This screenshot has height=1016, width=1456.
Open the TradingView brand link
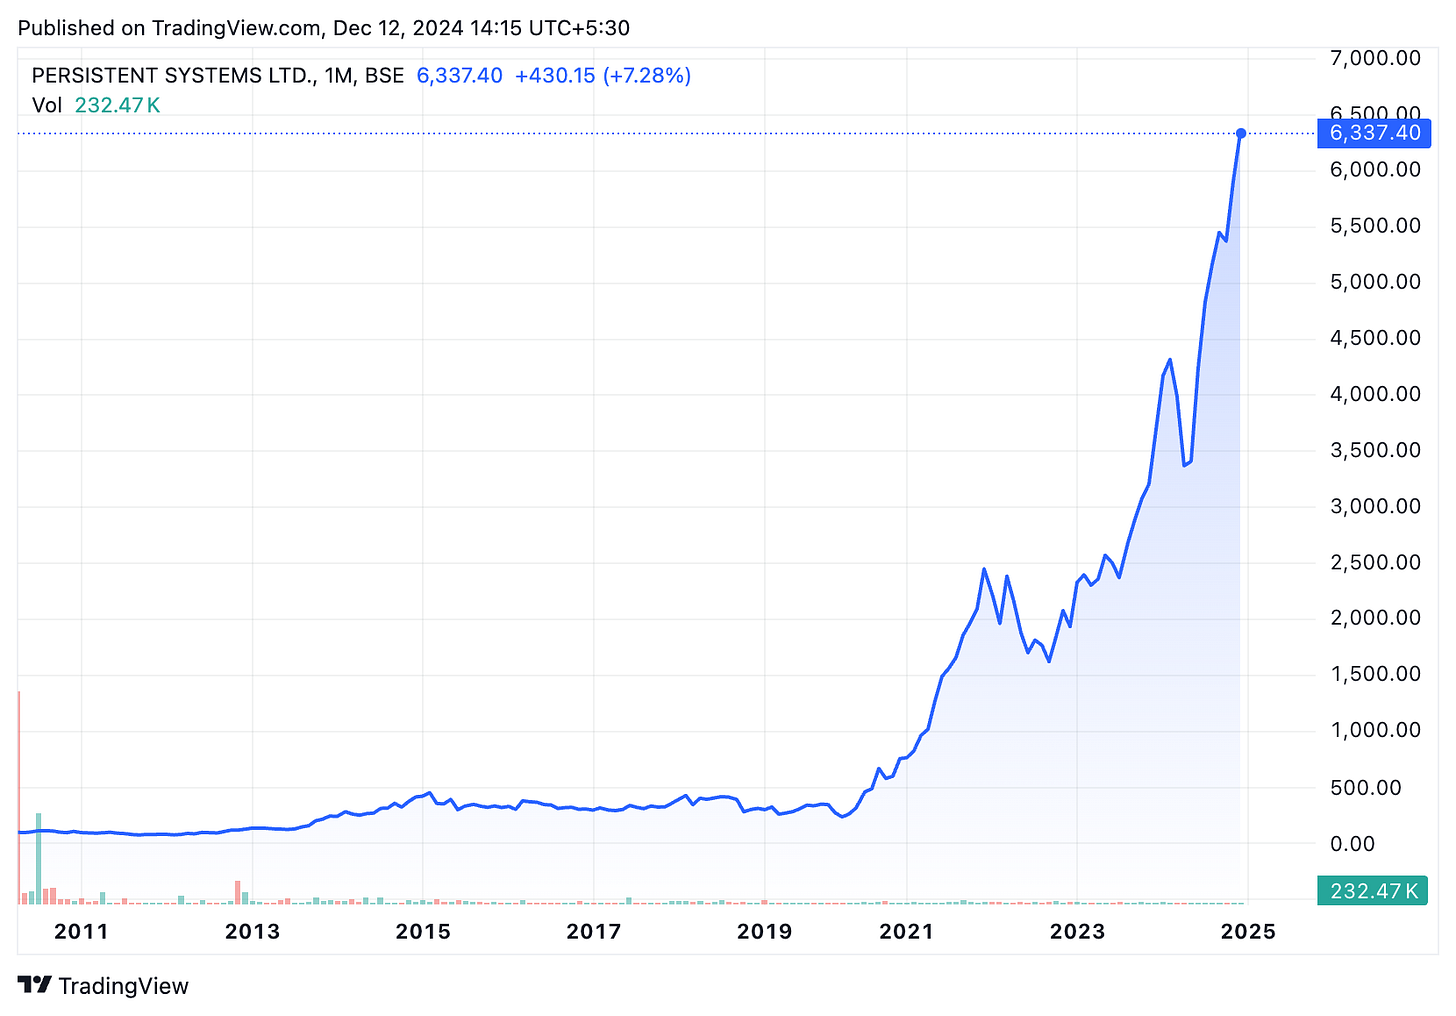[x=104, y=986]
